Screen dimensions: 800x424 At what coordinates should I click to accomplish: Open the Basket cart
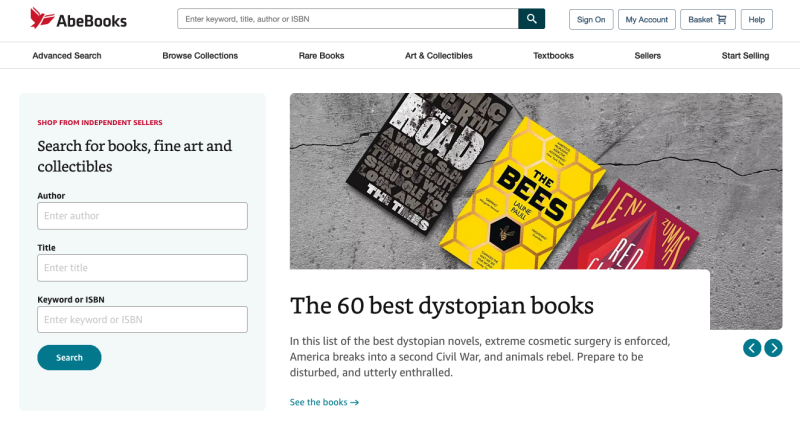coord(707,19)
